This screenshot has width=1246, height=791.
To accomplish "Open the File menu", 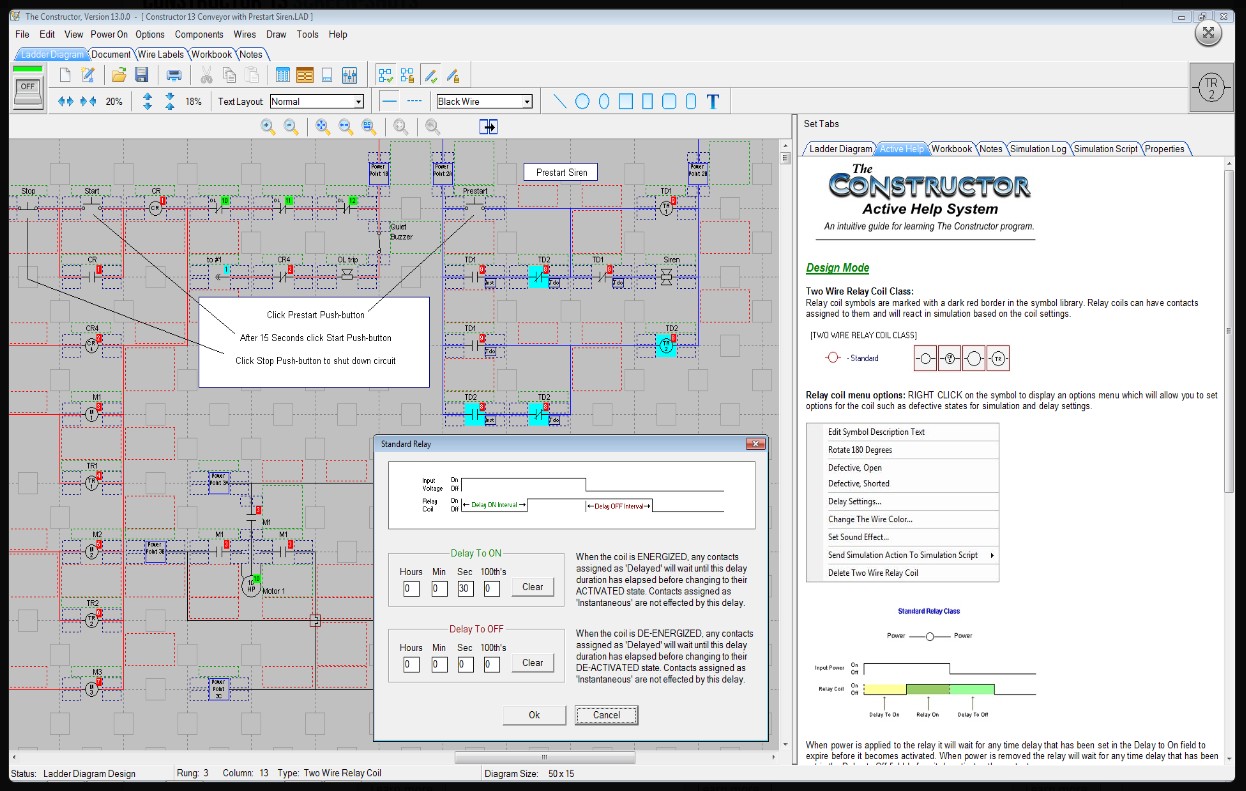I will point(22,34).
